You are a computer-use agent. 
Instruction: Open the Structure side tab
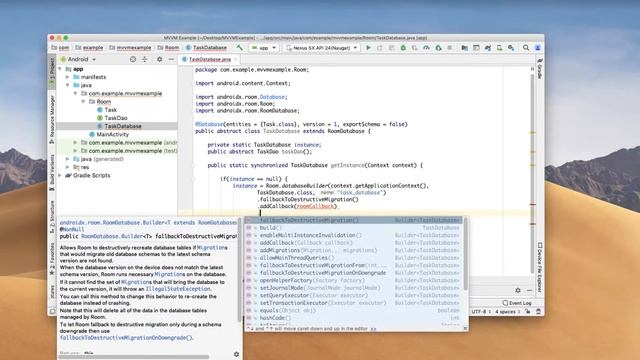coord(52,217)
